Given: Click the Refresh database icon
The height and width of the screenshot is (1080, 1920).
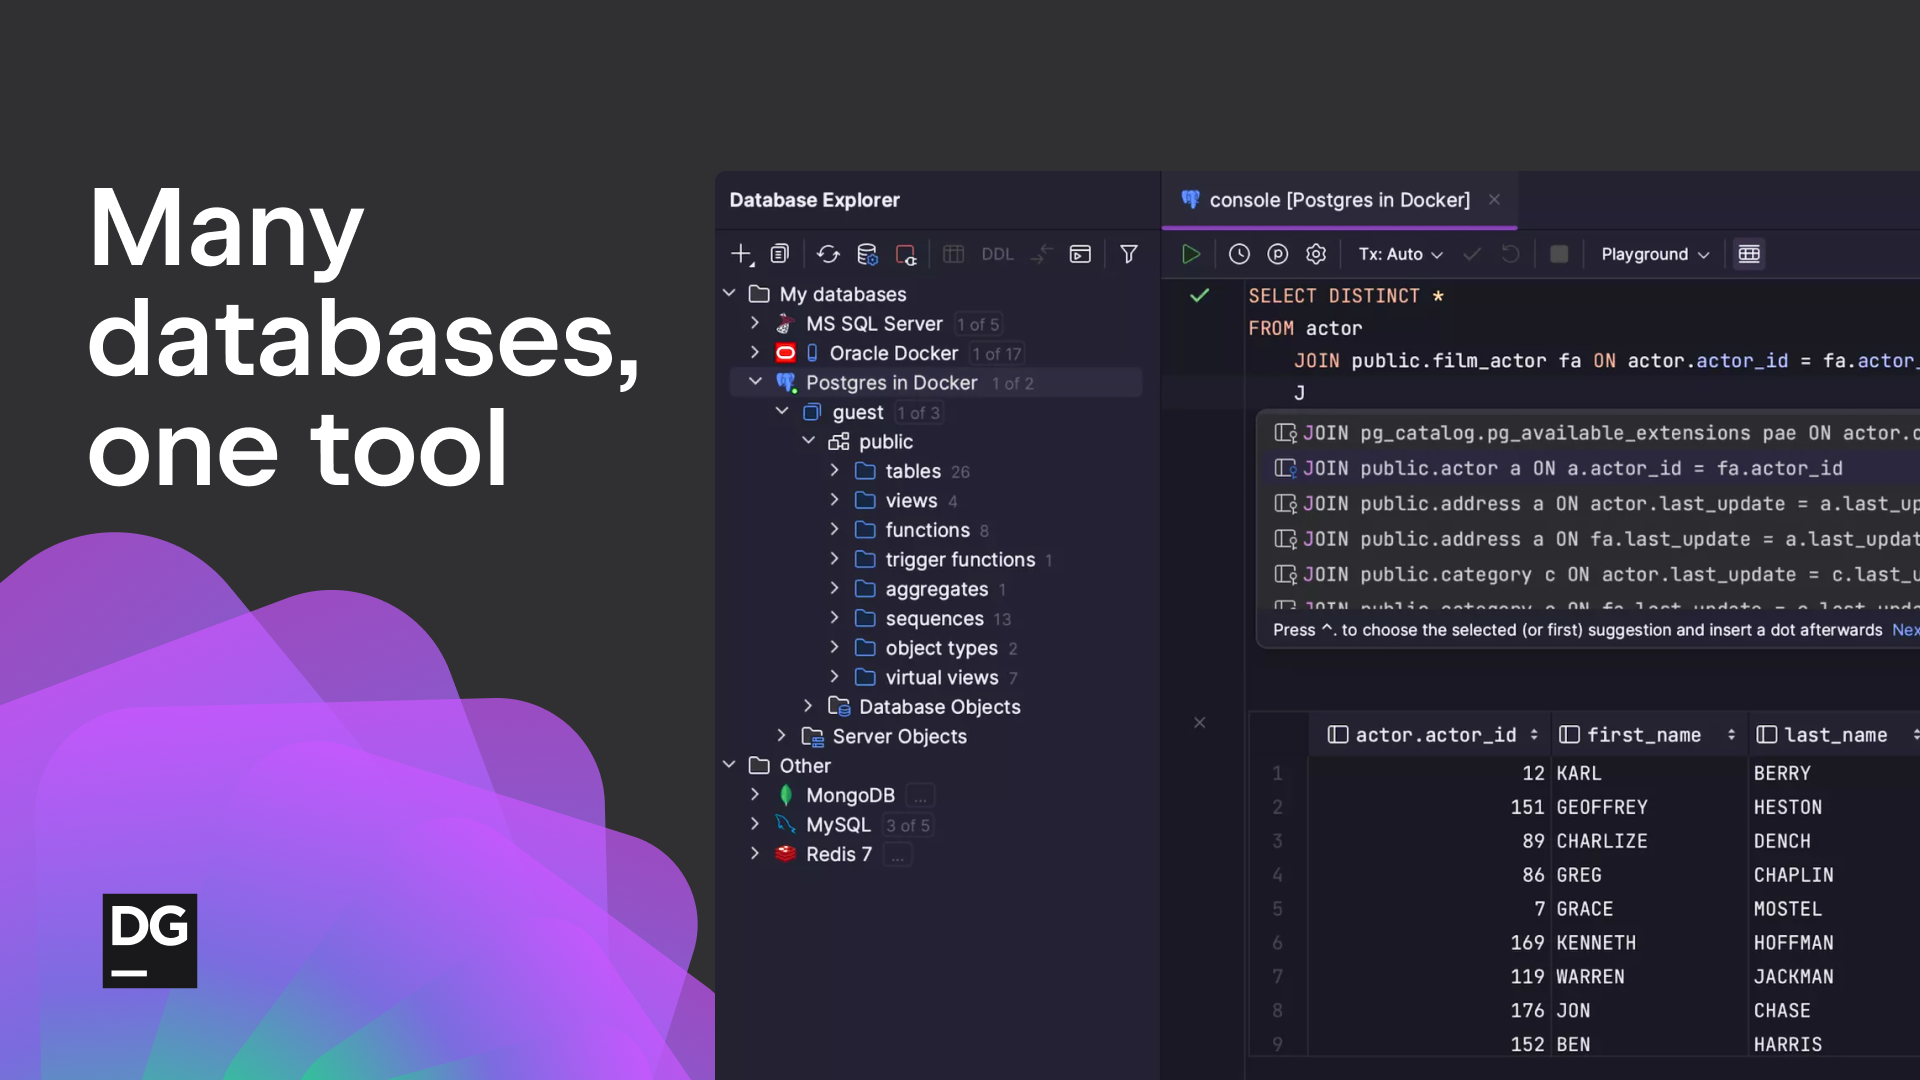Looking at the screenshot, I should tap(827, 254).
